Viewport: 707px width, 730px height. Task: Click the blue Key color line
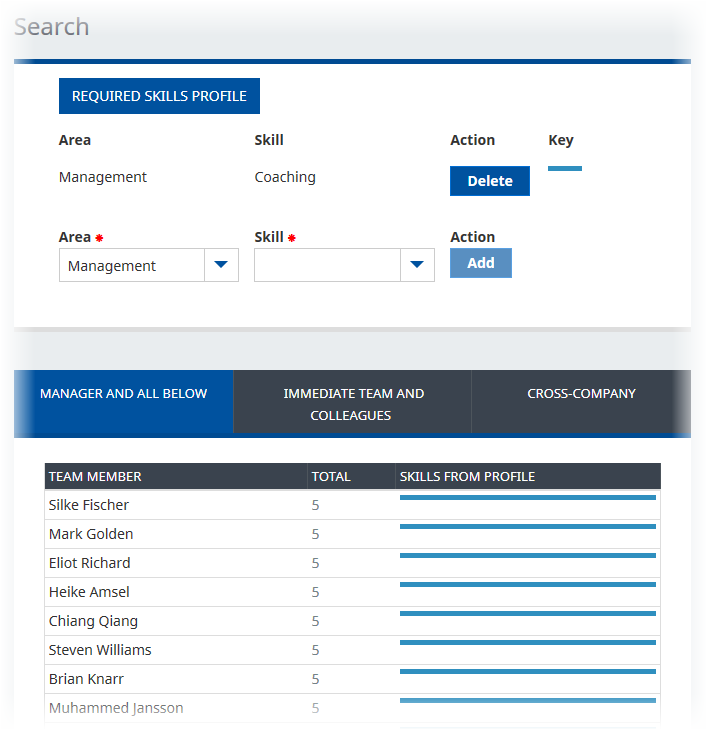(565, 168)
